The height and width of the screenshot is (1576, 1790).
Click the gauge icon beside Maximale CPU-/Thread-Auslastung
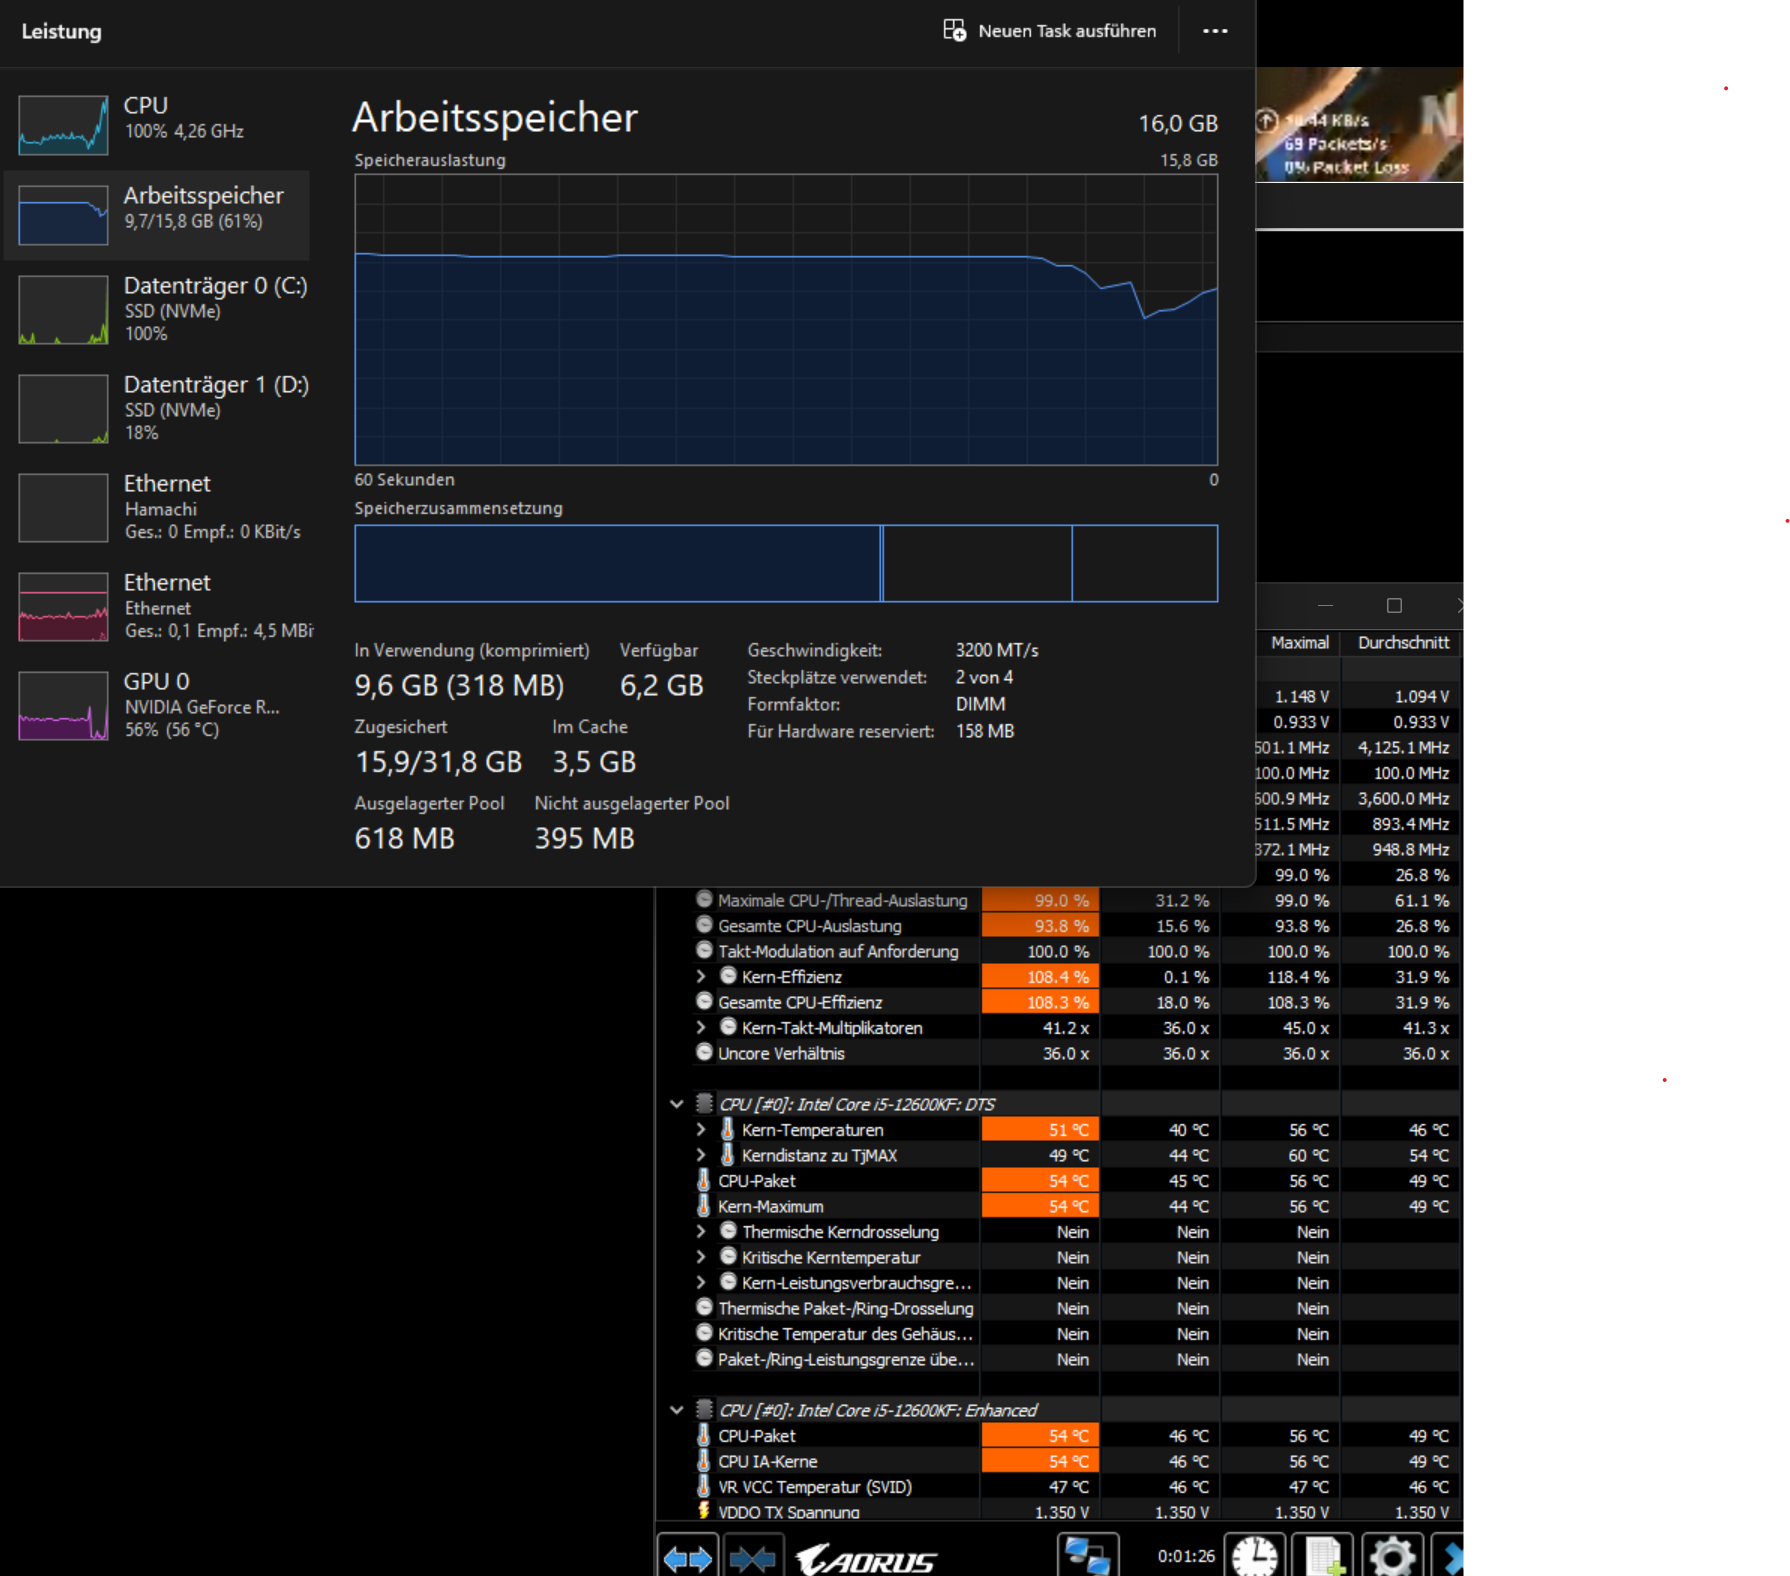click(x=704, y=900)
